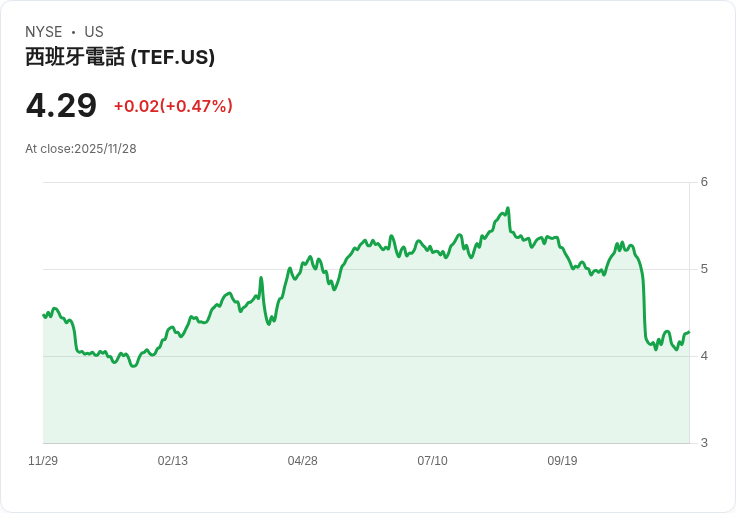Viewport: 736px width, 513px height.
Task: Click the NYSE exchange label
Action: click(x=43, y=32)
